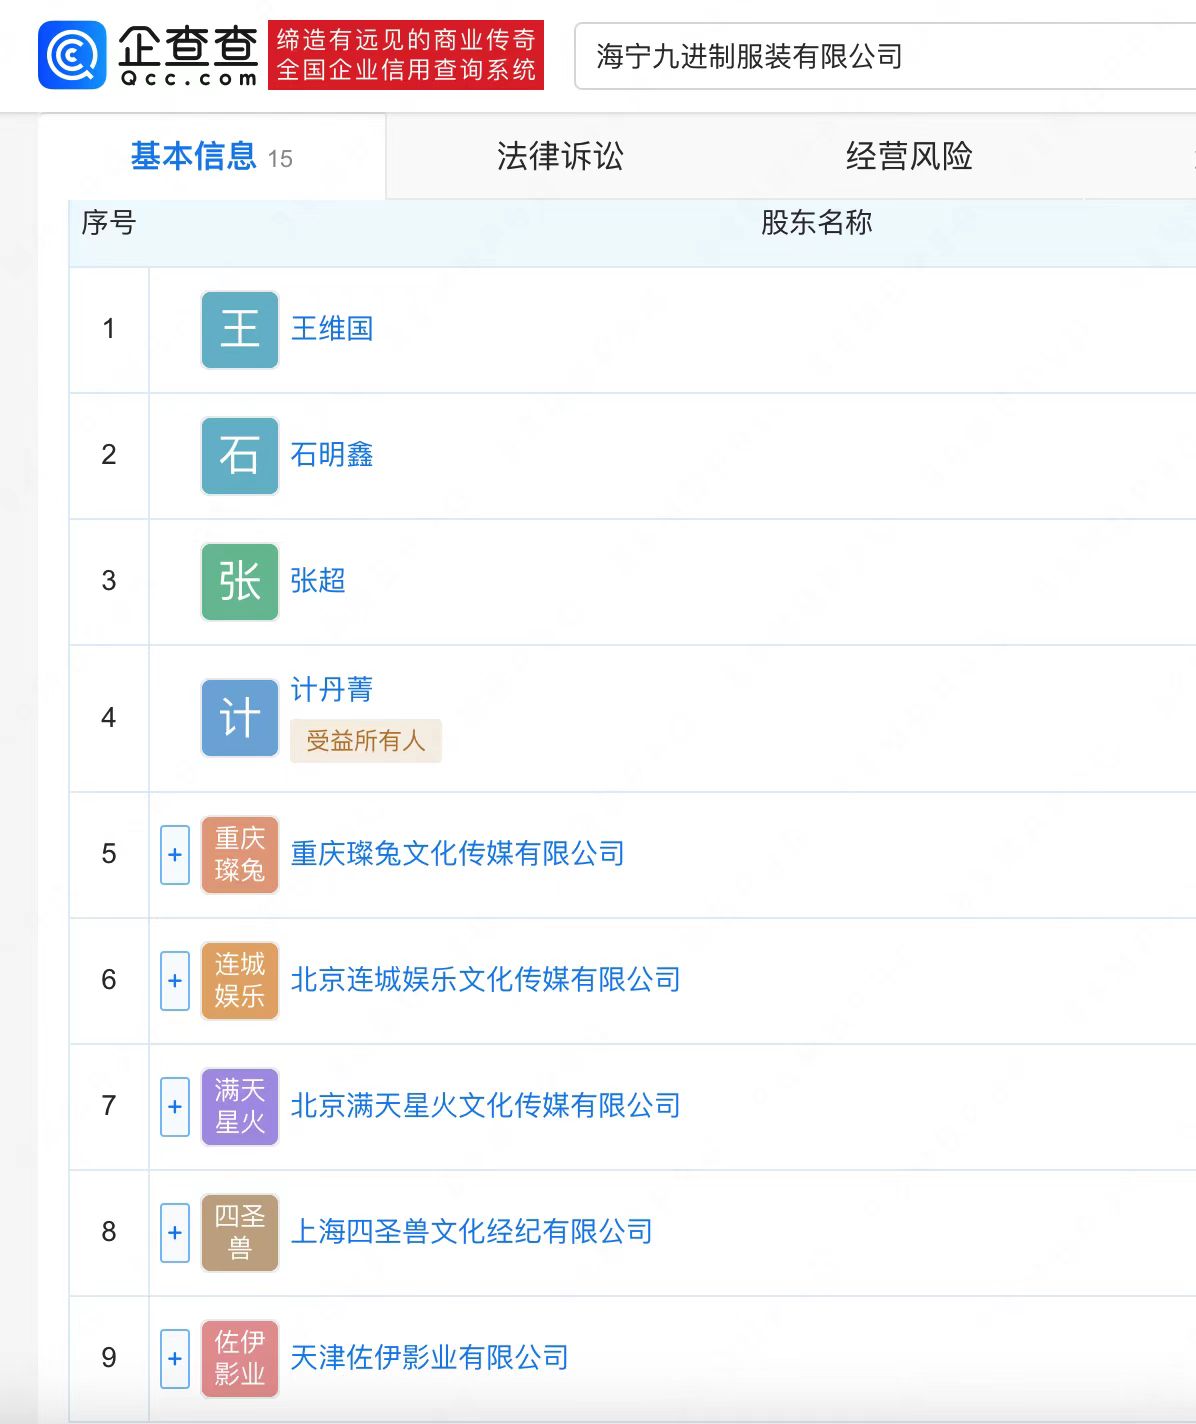Click the 四圣兽 brown logo tile
The width and height of the screenshot is (1196, 1424).
click(240, 1233)
